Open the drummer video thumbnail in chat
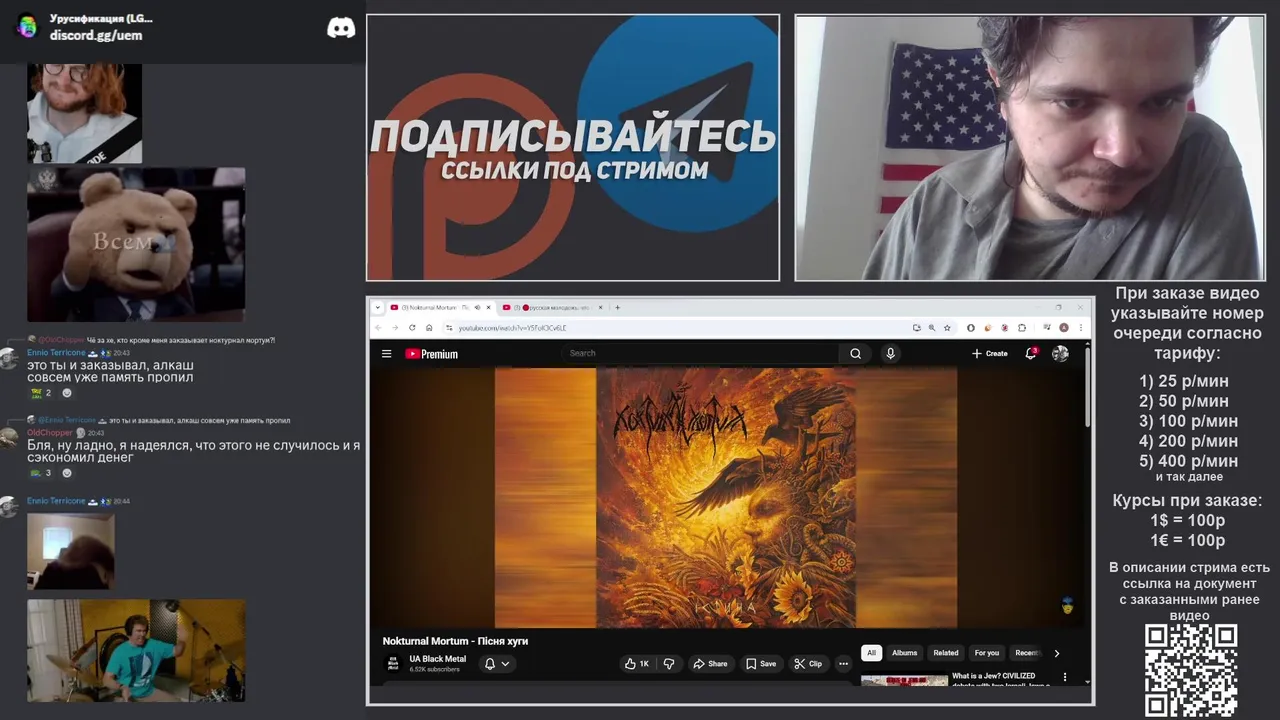 click(136, 650)
